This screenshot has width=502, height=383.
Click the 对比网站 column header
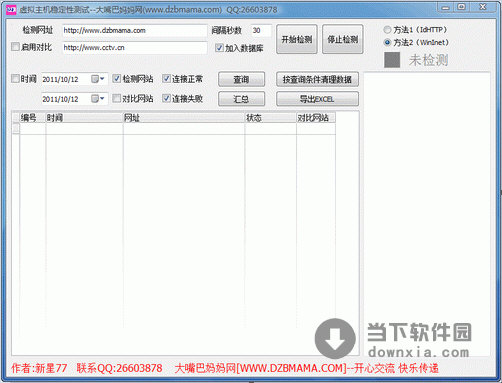click(x=316, y=118)
